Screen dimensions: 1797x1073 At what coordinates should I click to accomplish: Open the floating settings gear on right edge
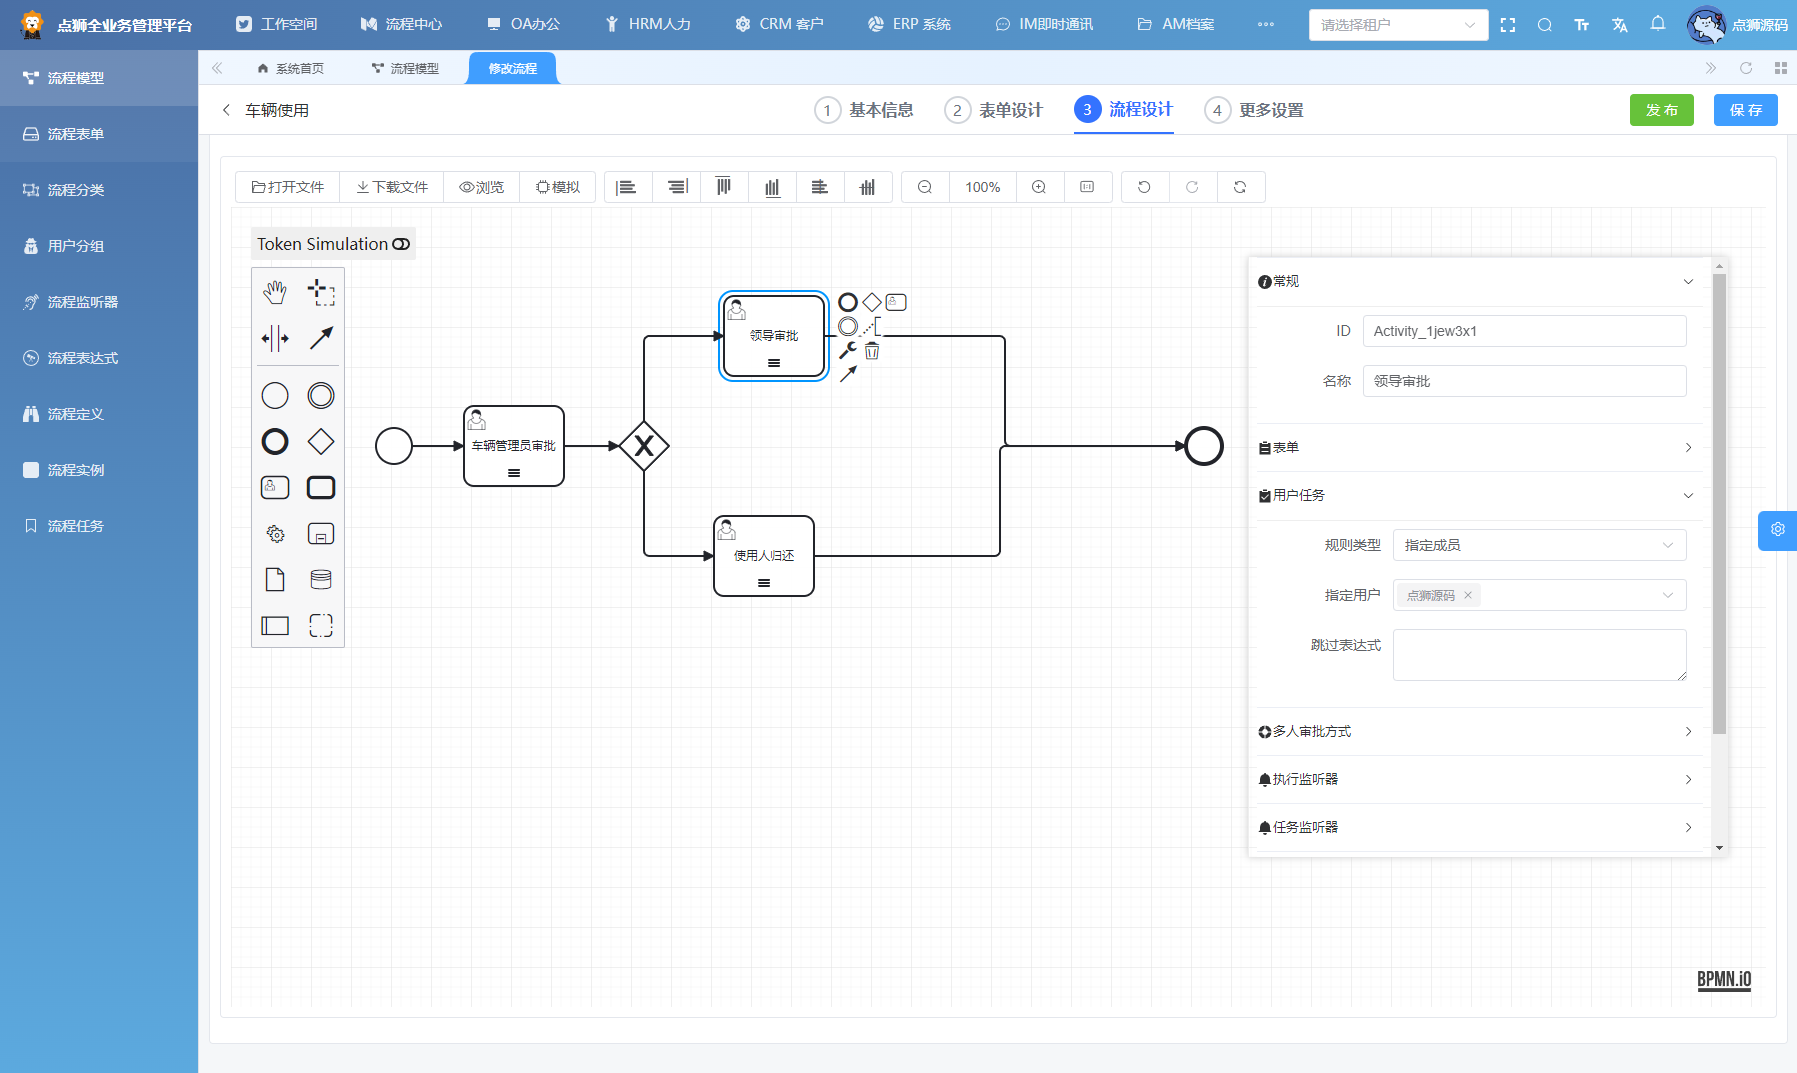(x=1778, y=530)
